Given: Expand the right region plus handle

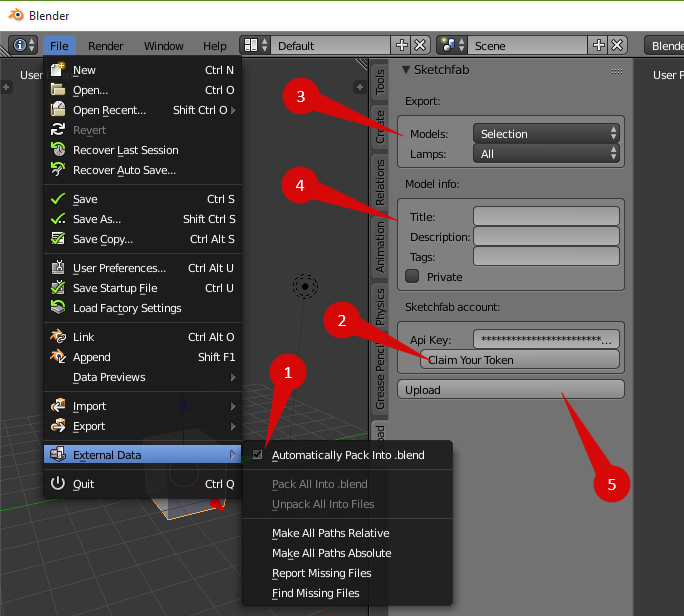Looking at the screenshot, I should [x=359, y=87].
